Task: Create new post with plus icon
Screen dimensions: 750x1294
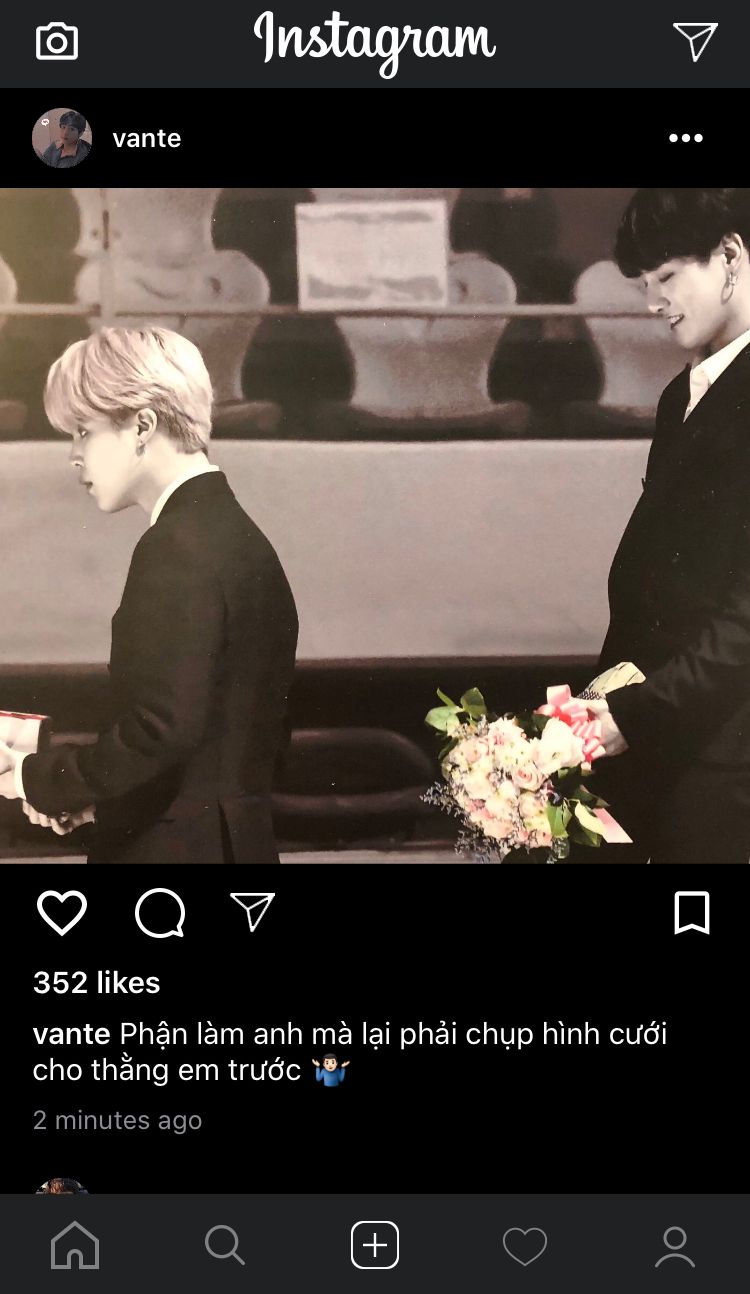Action: pyautogui.click(x=375, y=1245)
